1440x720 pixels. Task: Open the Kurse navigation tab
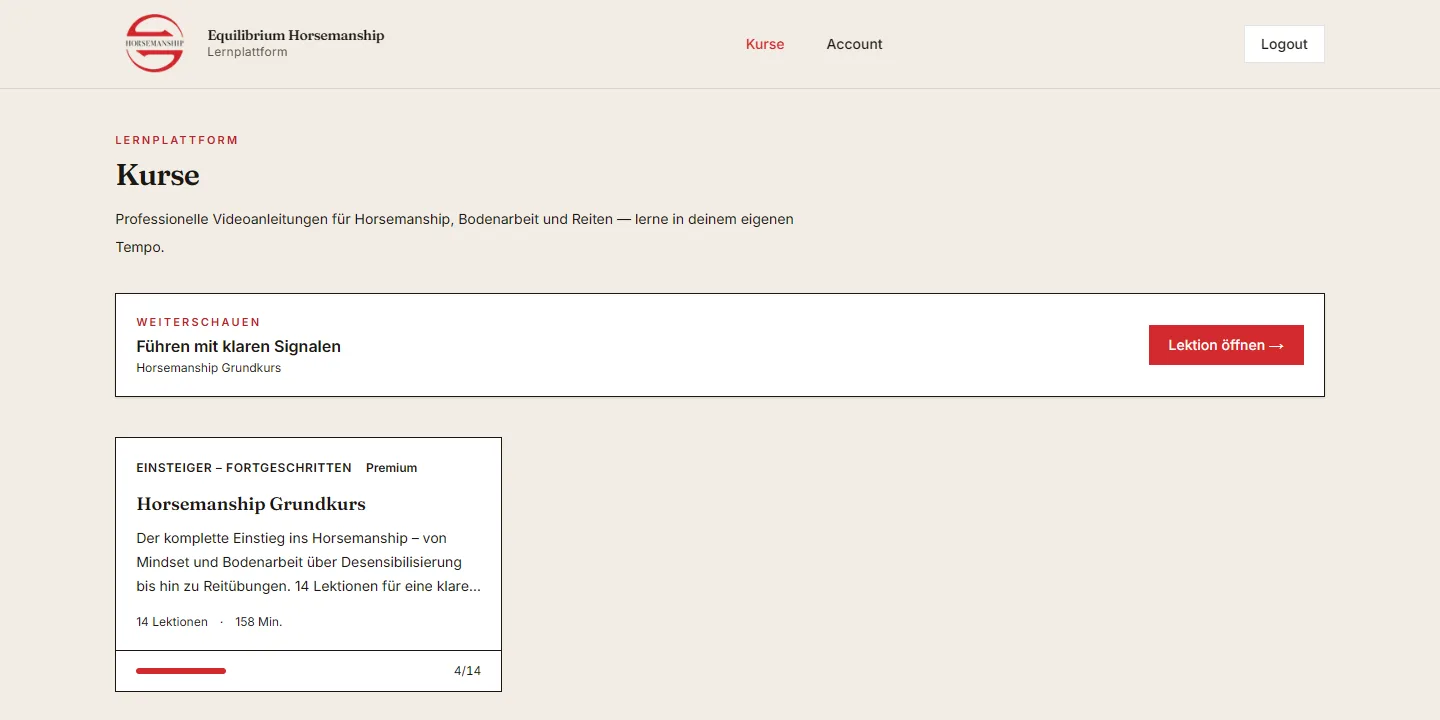click(765, 44)
